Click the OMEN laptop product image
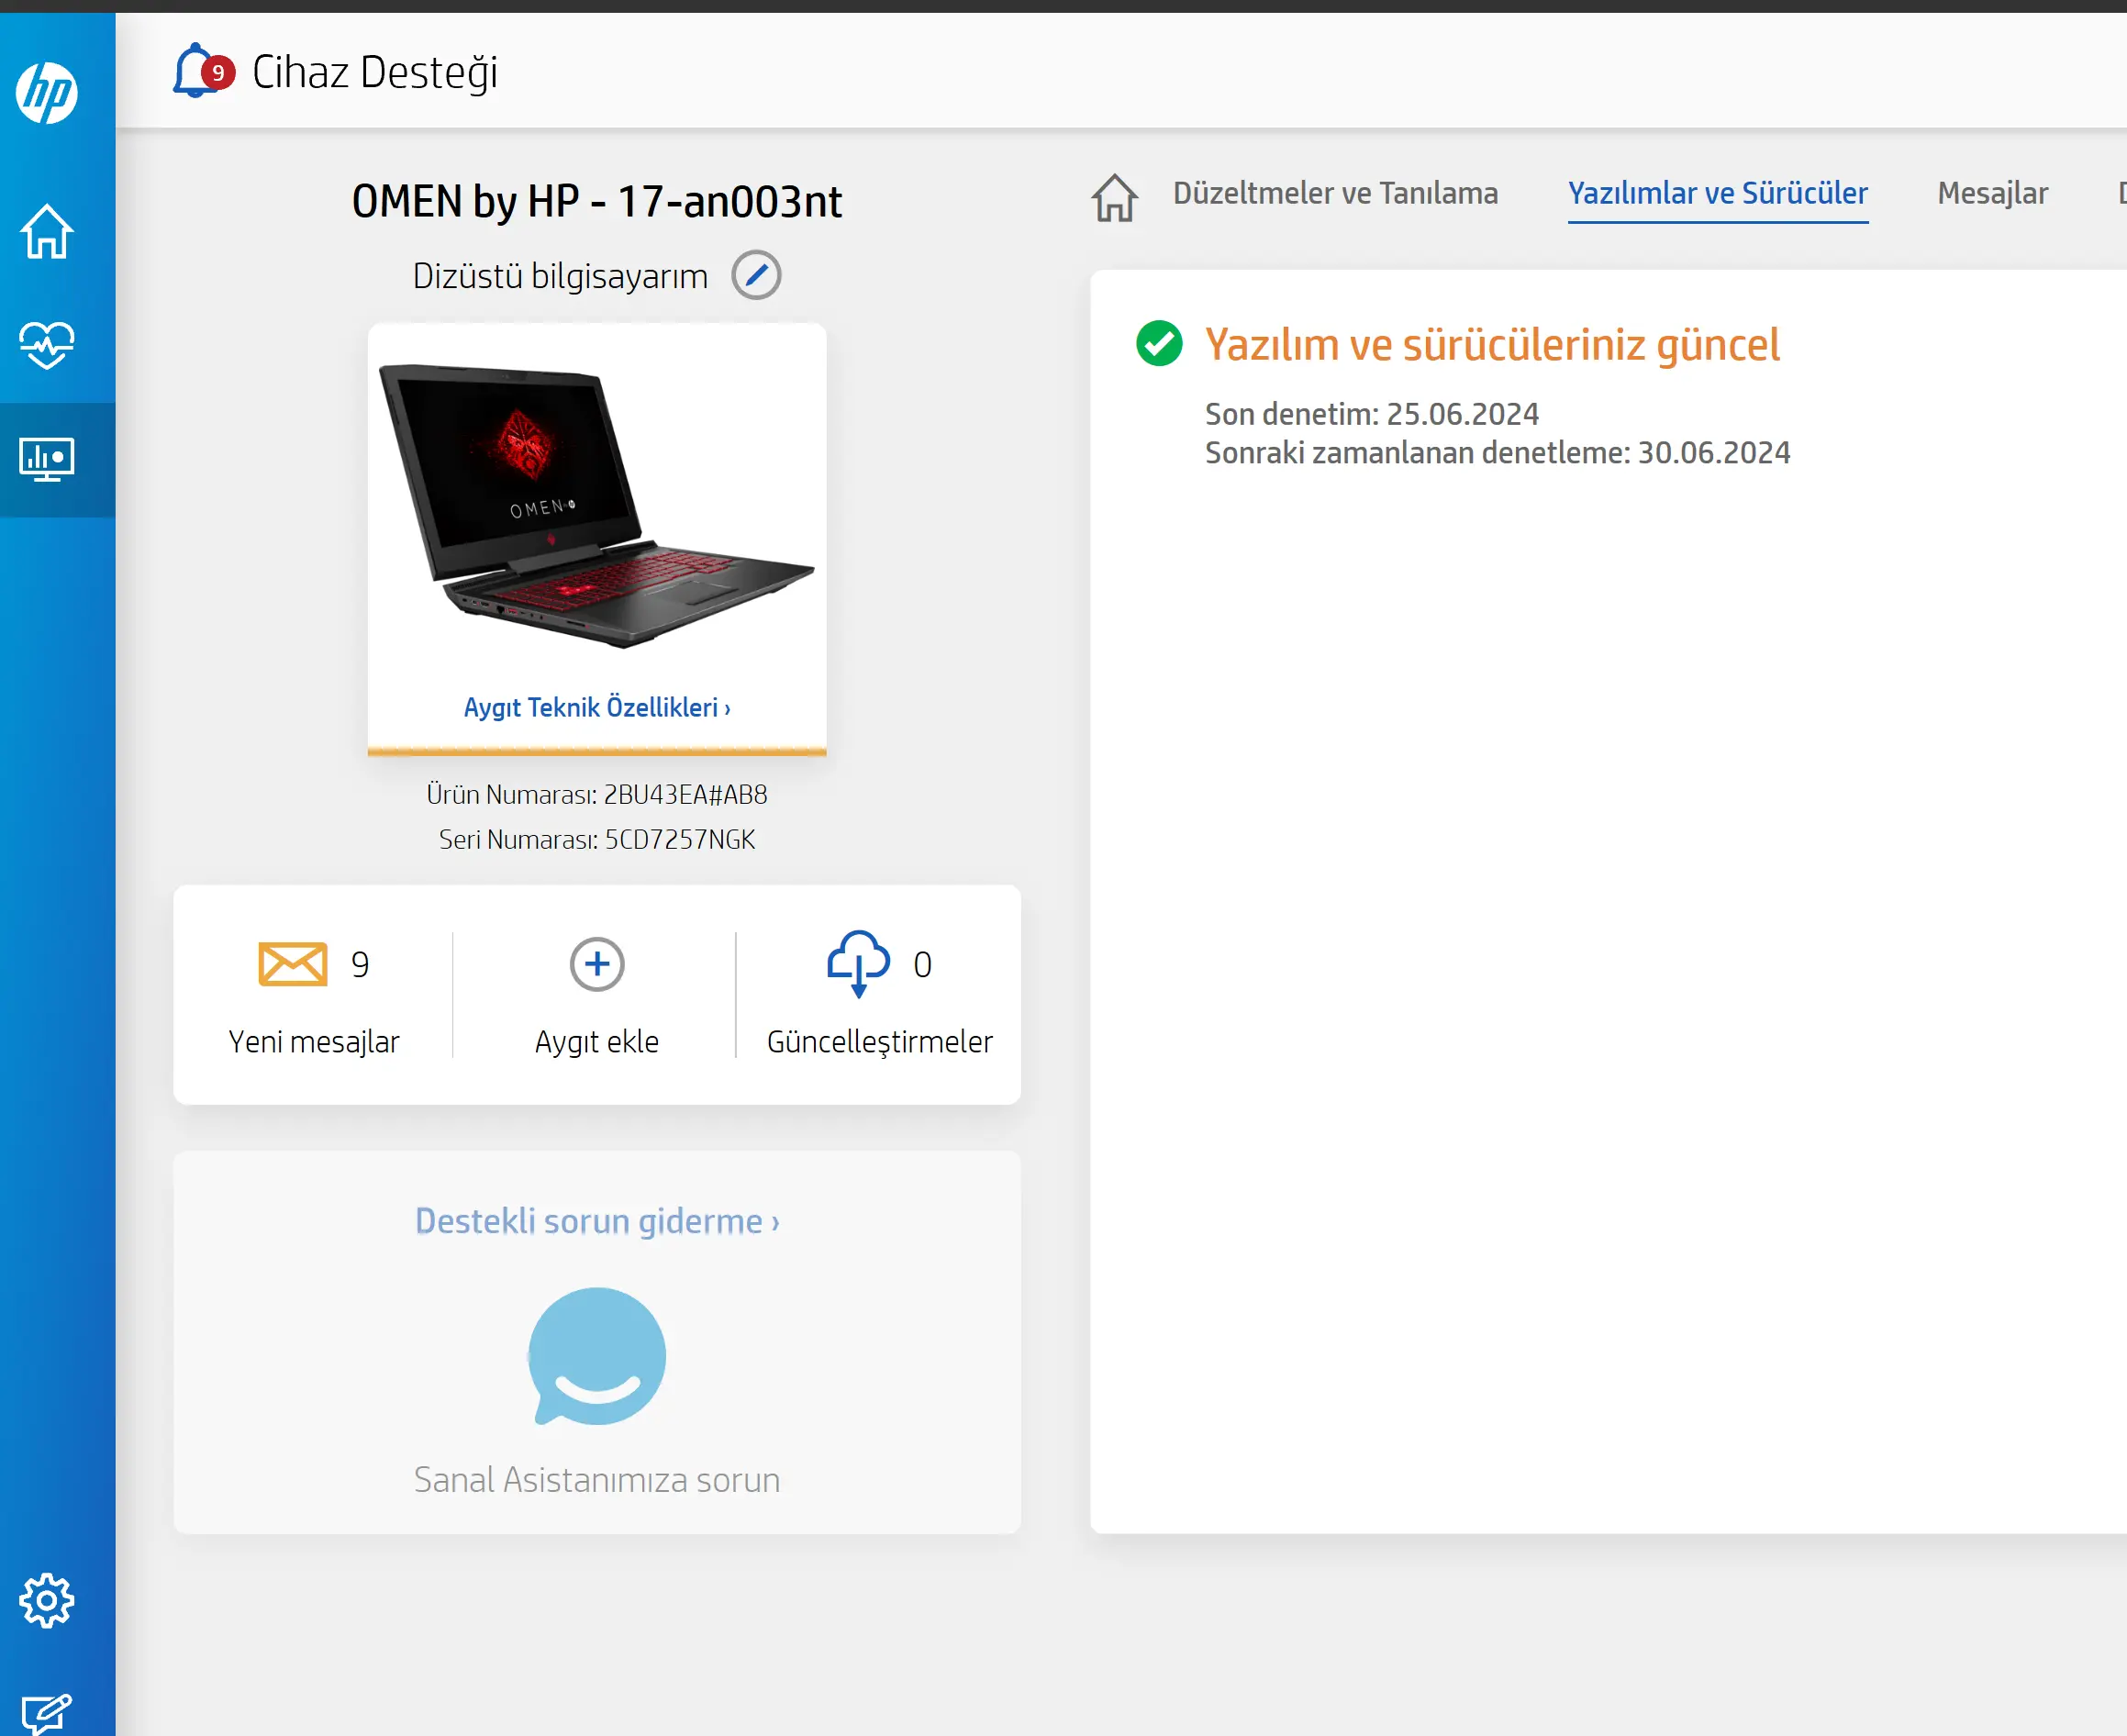Viewport: 2127px width, 1736px height. [597, 507]
